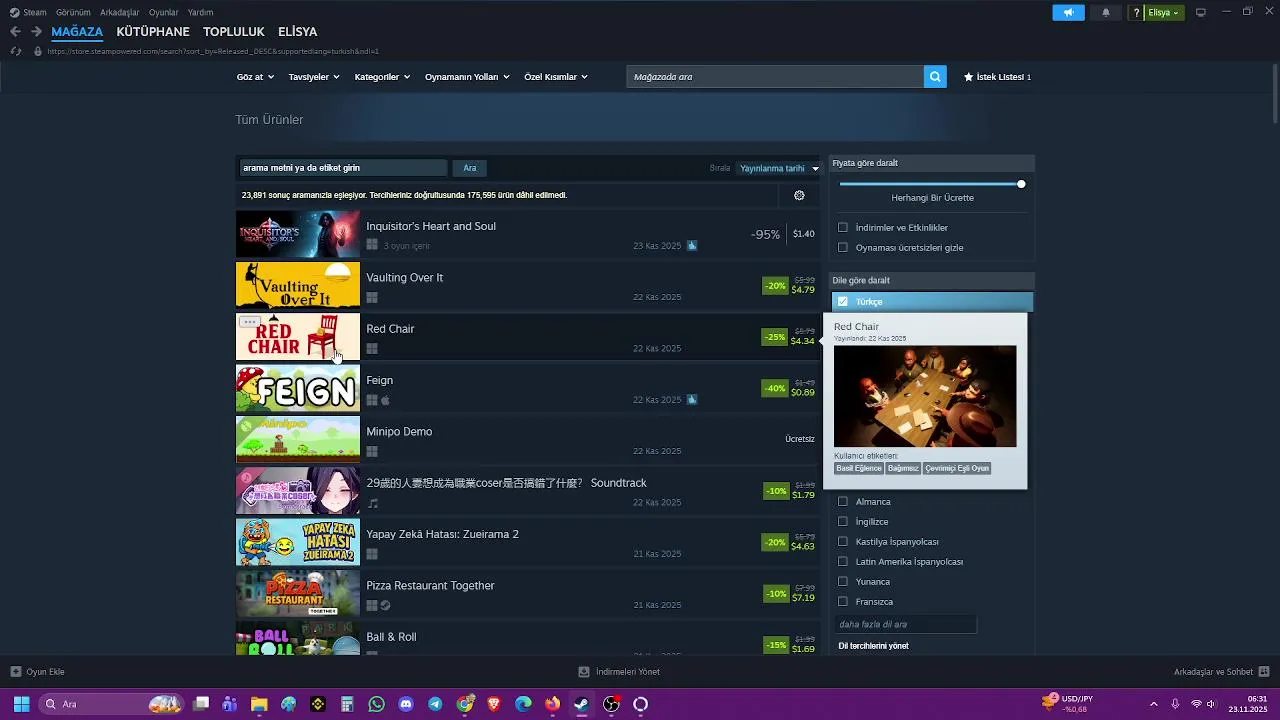Open the Pizza Restaurant Together thumbnail
Image resolution: width=1280 pixels, height=720 pixels.
click(x=298, y=594)
